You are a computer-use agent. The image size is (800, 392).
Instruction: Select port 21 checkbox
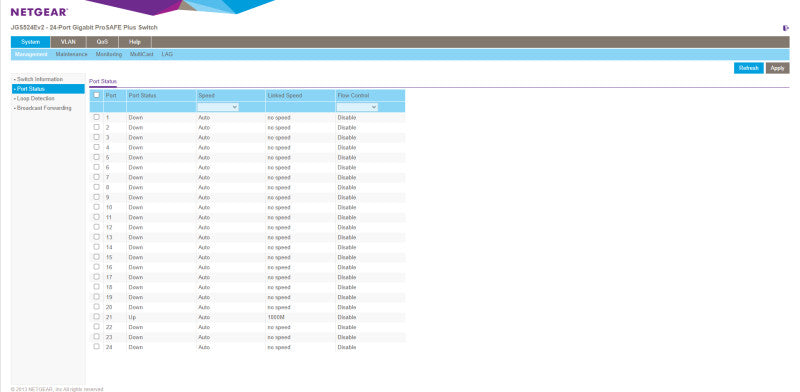[x=96, y=316]
